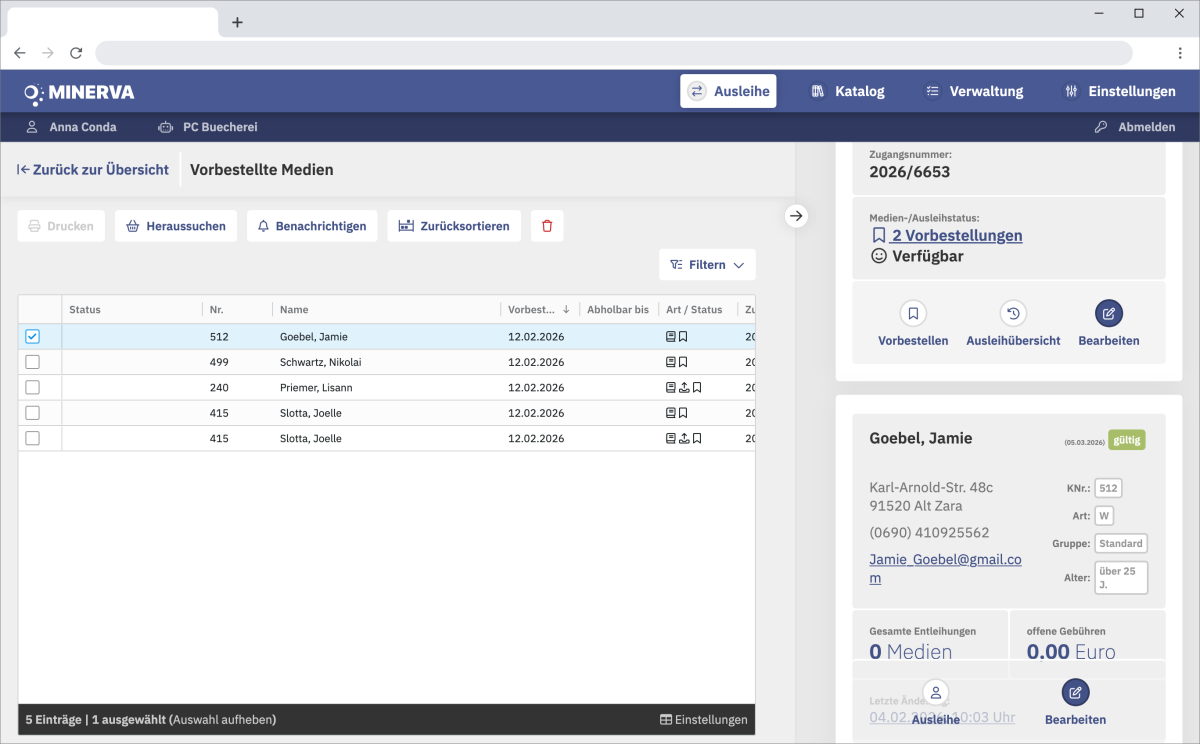
Task: Open Ausleihübersicht history icon
Action: pos(1013,314)
